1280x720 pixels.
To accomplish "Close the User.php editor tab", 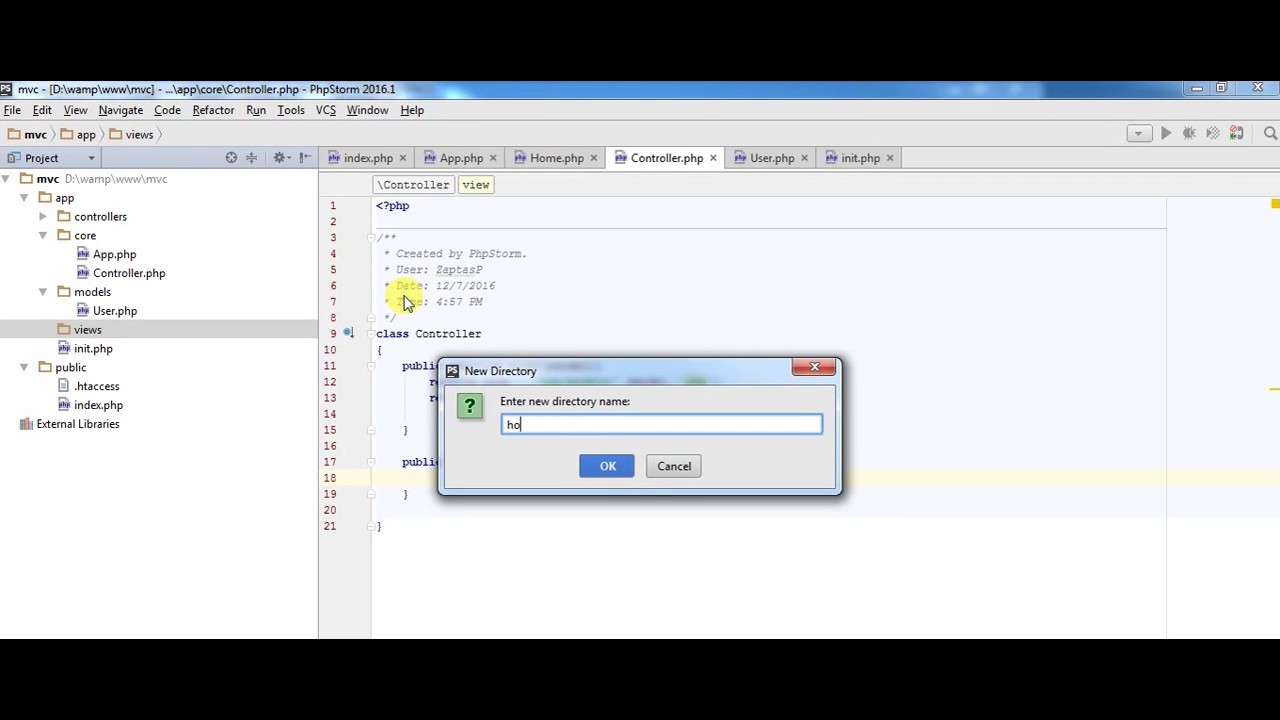I will pyautogui.click(x=804, y=158).
